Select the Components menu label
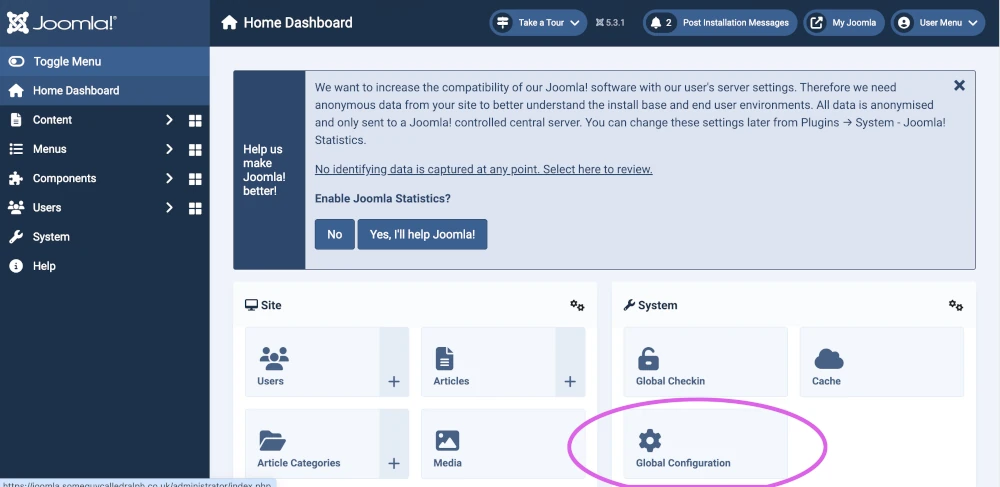This screenshot has width=1000, height=487. [x=64, y=178]
